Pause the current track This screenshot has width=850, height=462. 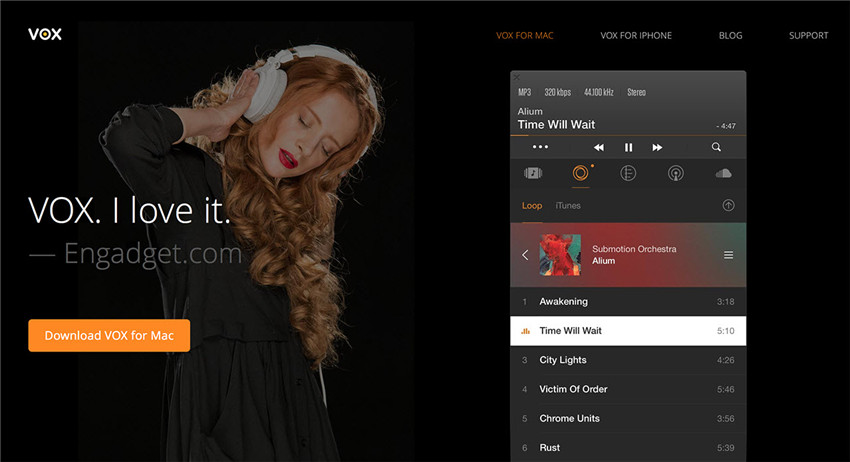628,147
